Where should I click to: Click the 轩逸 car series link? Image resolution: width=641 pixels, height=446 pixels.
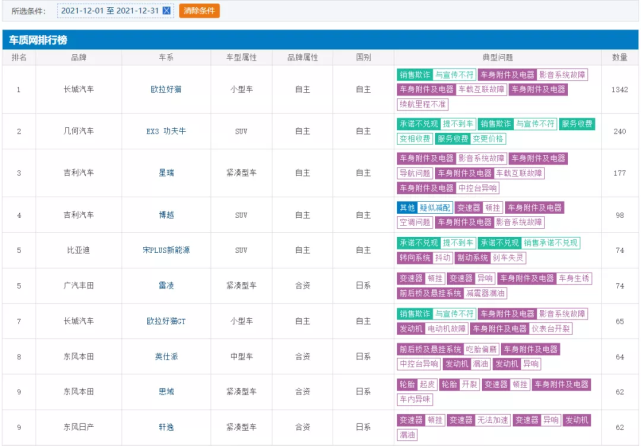coord(164,426)
